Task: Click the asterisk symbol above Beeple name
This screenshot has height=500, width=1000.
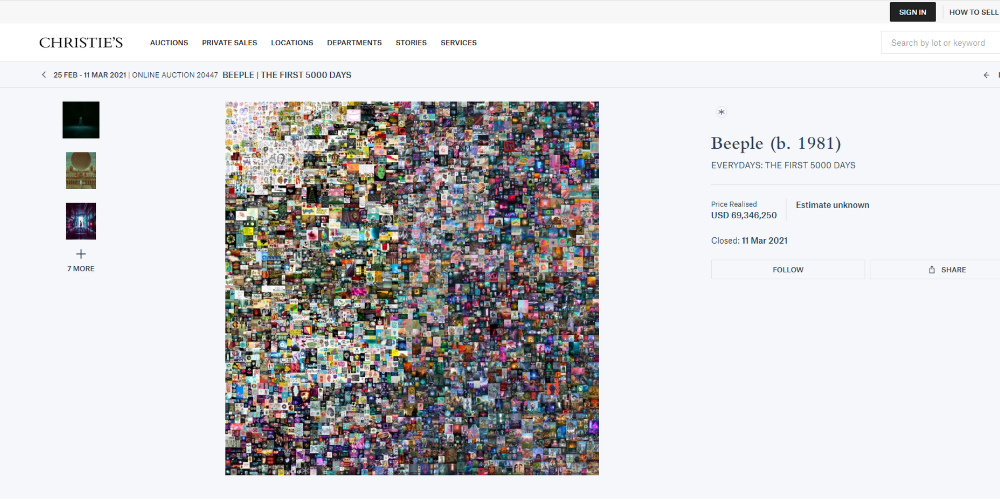Action: click(721, 112)
